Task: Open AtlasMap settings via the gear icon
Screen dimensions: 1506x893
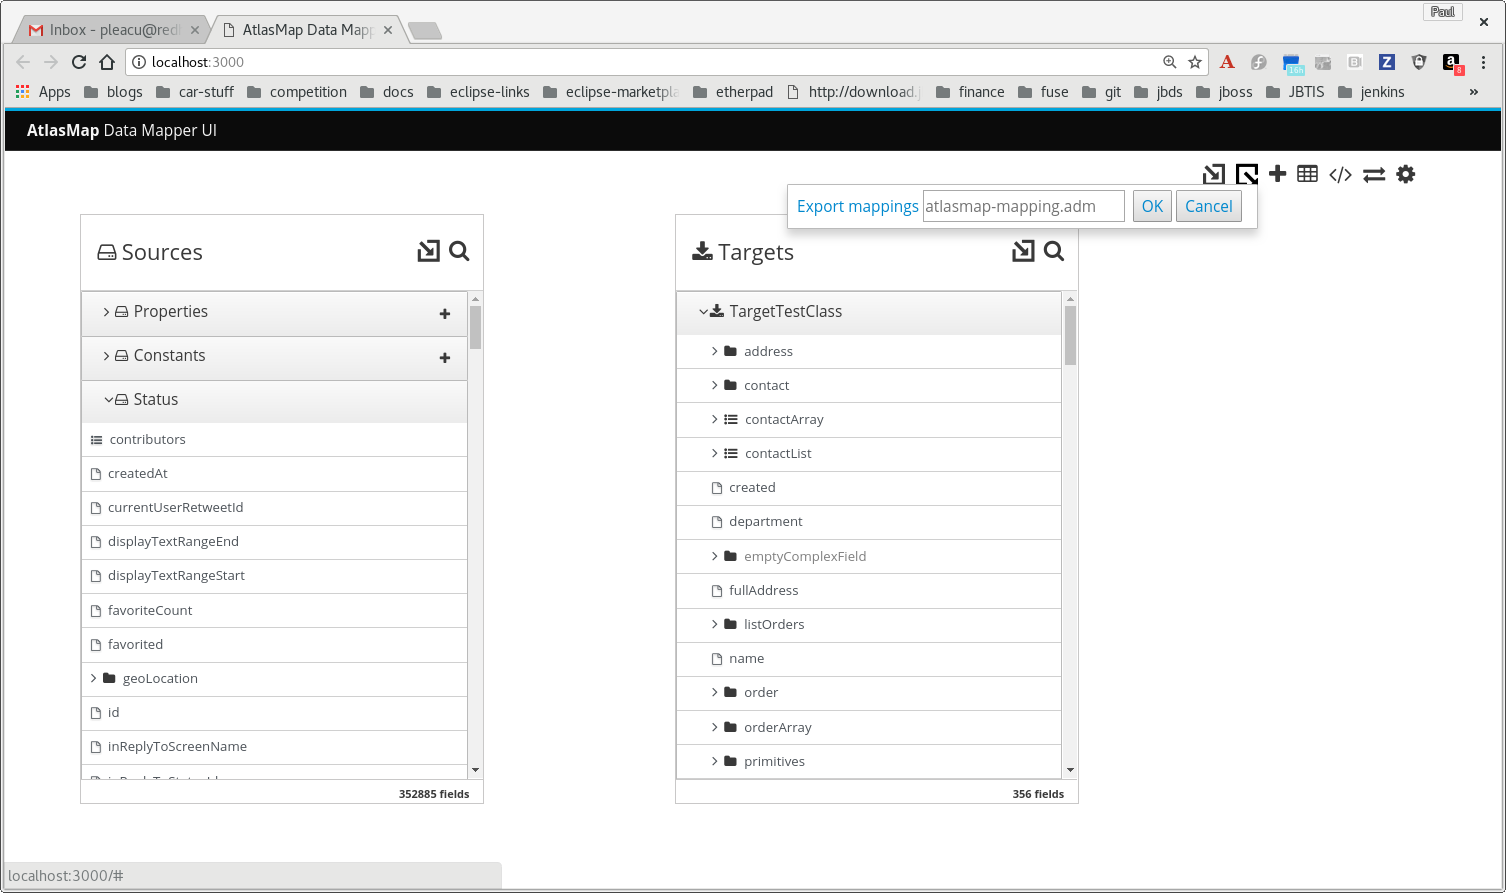Action: click(1406, 174)
